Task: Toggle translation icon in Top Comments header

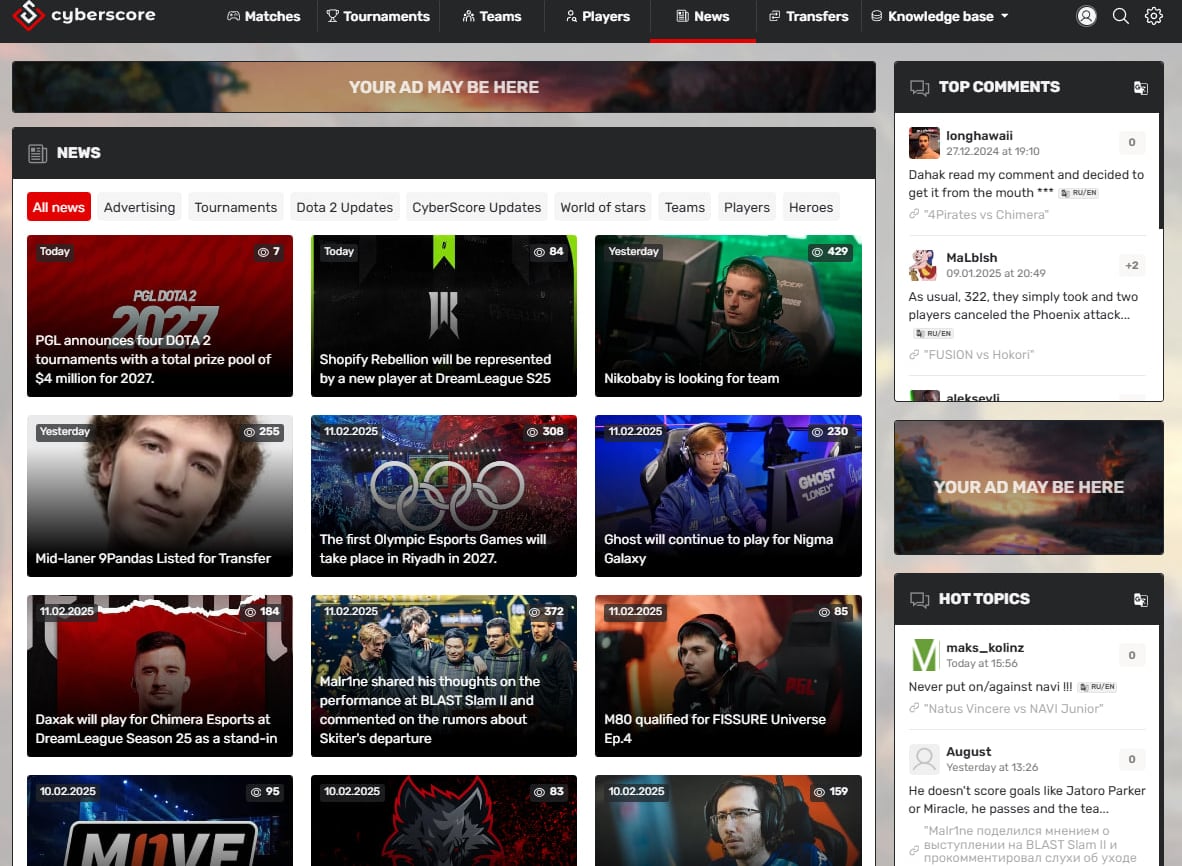Action: tap(1141, 87)
